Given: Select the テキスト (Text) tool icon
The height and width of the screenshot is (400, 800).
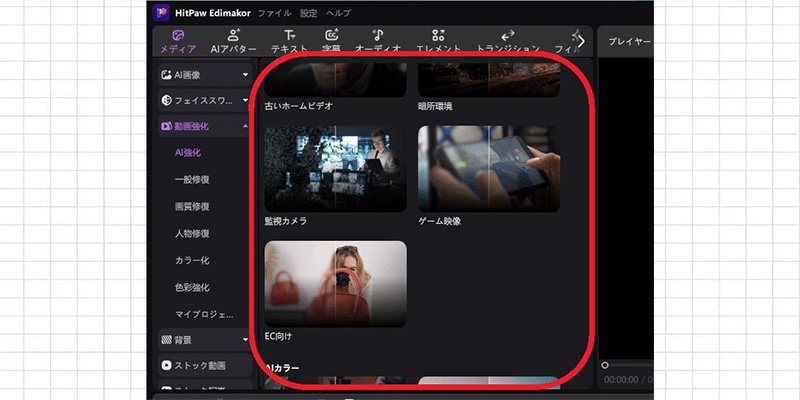Looking at the screenshot, I should click(289, 35).
